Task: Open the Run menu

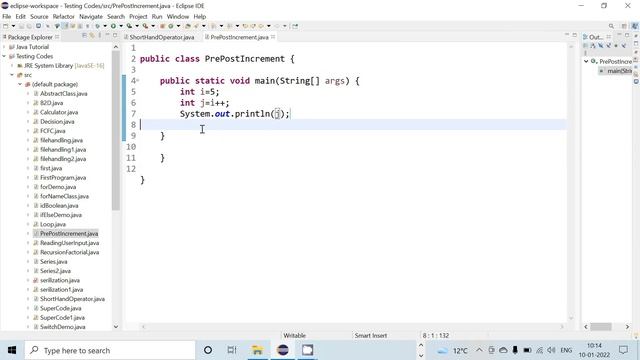Action: [x=157, y=16]
